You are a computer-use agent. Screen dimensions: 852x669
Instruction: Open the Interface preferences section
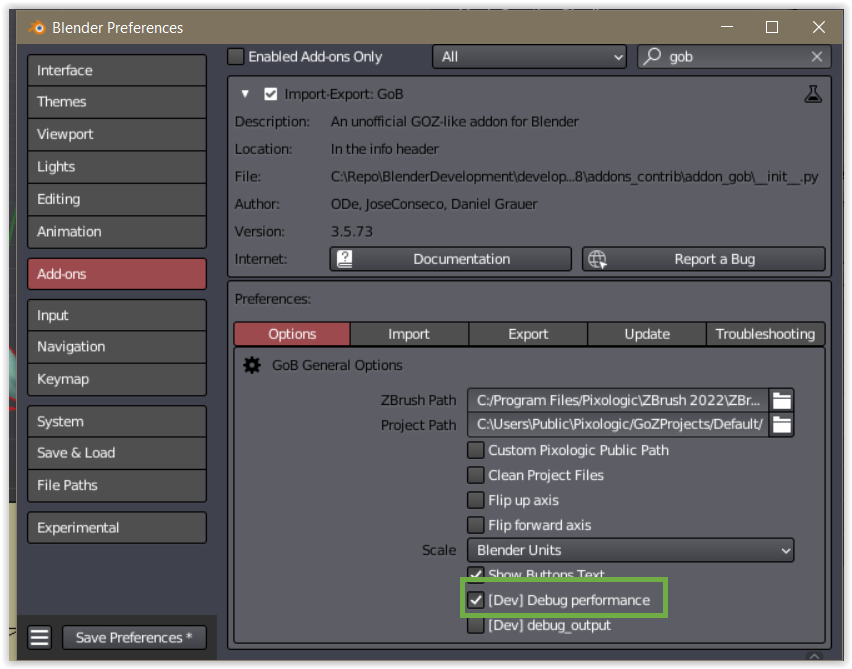point(117,70)
